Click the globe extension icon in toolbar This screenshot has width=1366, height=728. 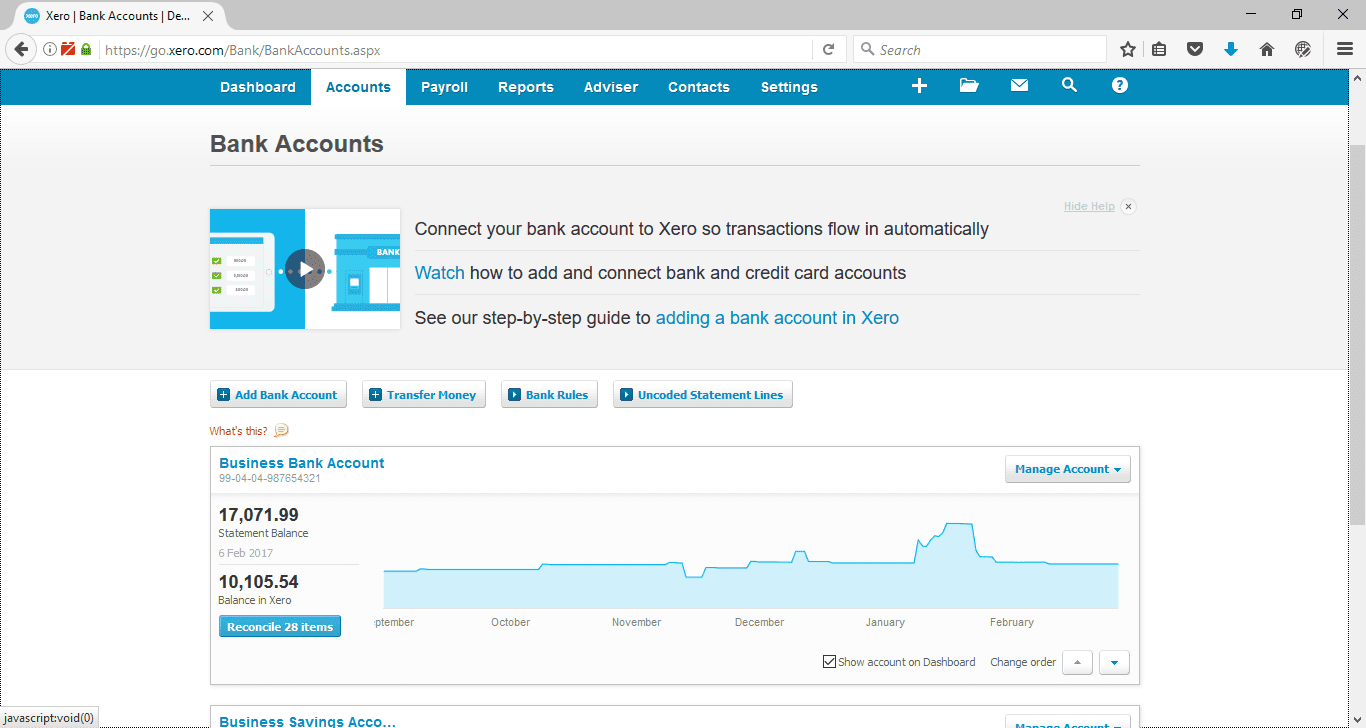(x=1303, y=49)
